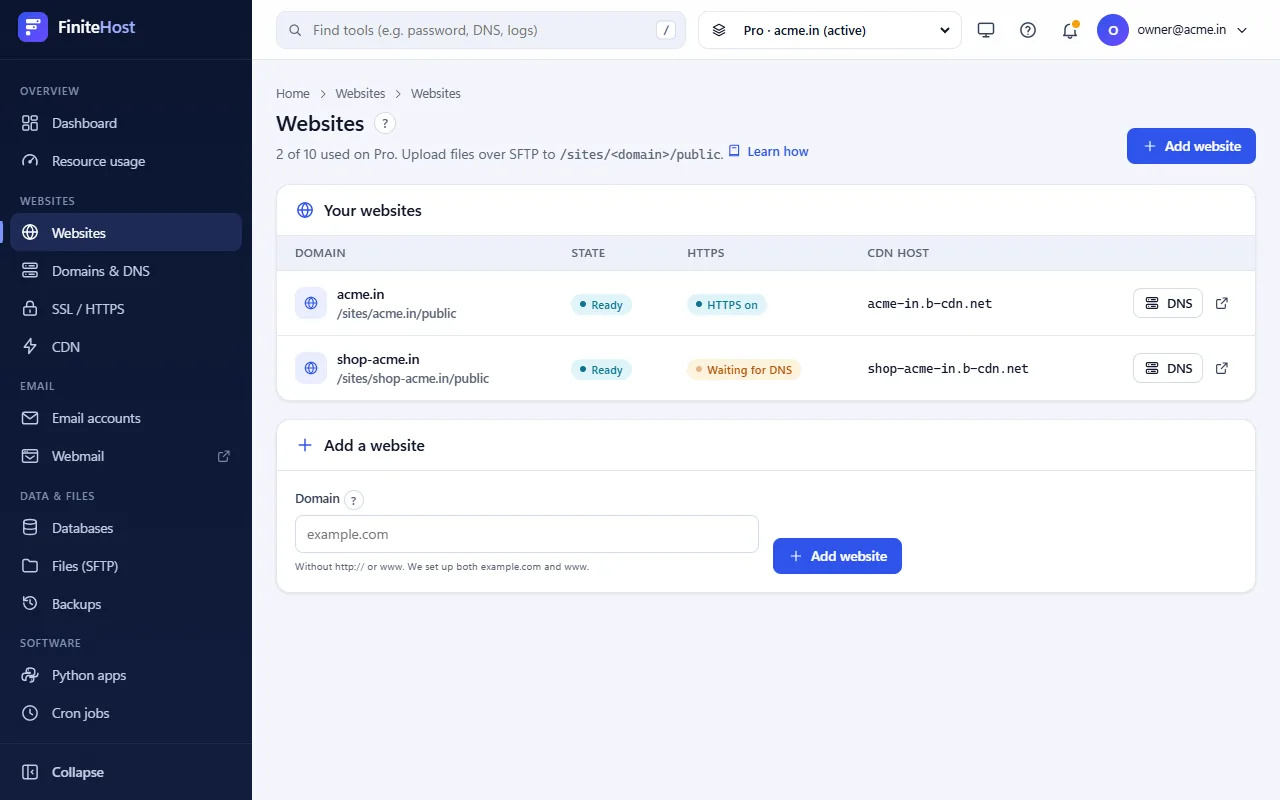Open DNS settings for shop-acme.in
The image size is (1280, 800).
click(x=1168, y=368)
